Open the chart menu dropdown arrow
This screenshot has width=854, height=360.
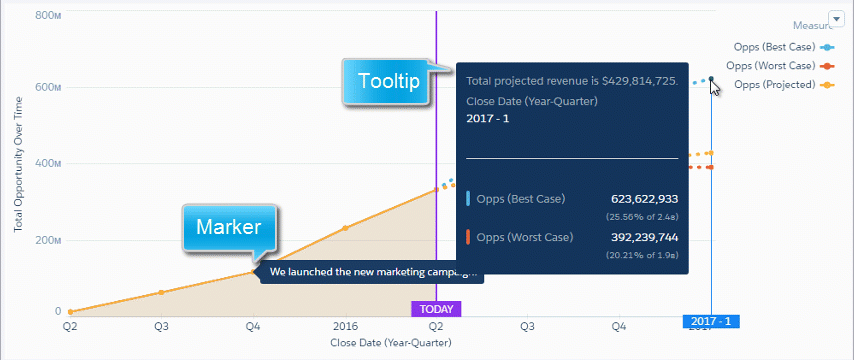click(x=836, y=19)
